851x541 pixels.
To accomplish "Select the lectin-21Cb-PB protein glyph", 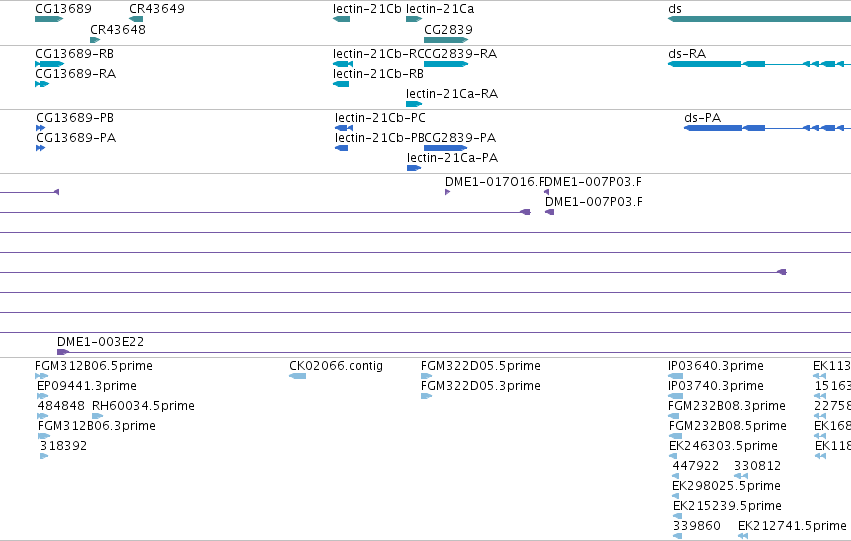I will tap(341, 148).
